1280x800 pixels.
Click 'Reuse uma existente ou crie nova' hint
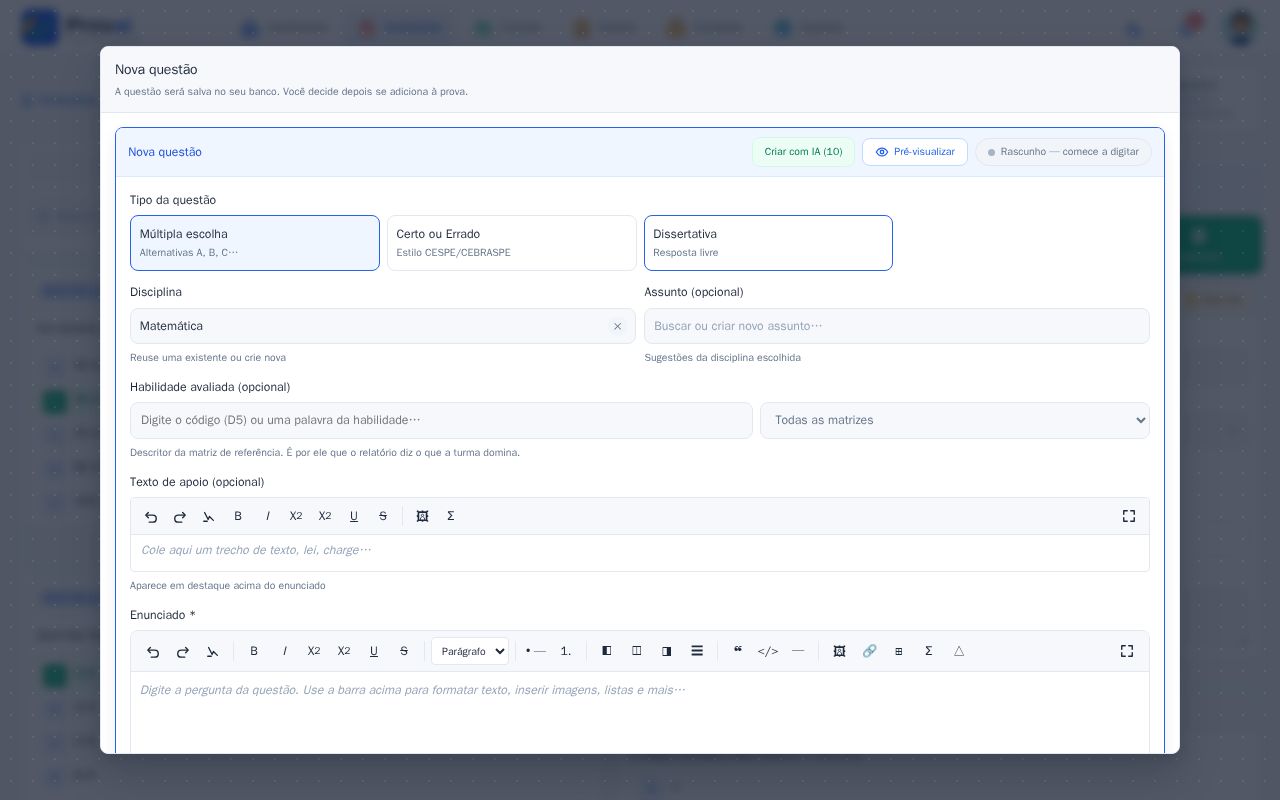tap(208, 357)
